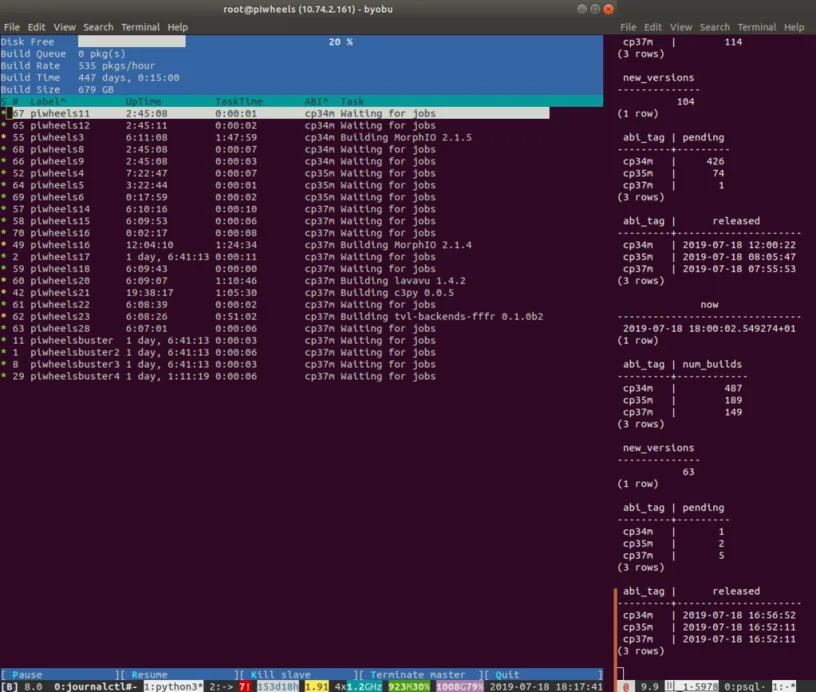Minimize the byobu terminal window
Image resolution: width=816 pixels, height=692 pixels.
(582, 9)
